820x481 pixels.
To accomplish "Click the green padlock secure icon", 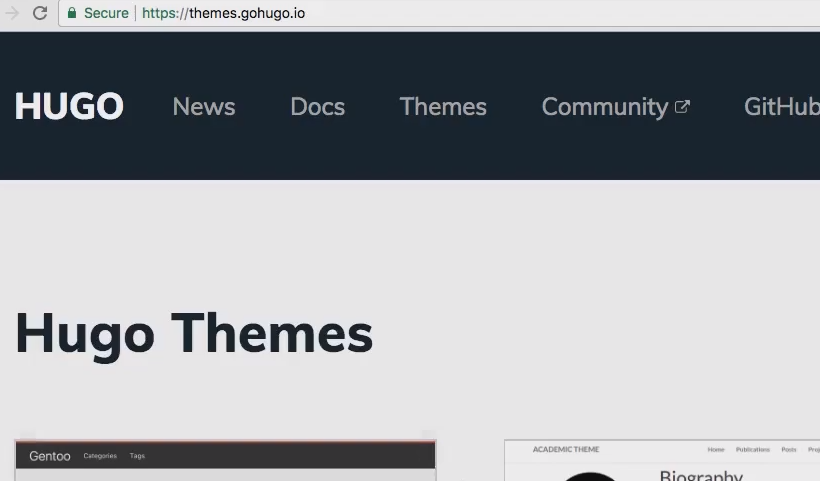I will coord(72,13).
